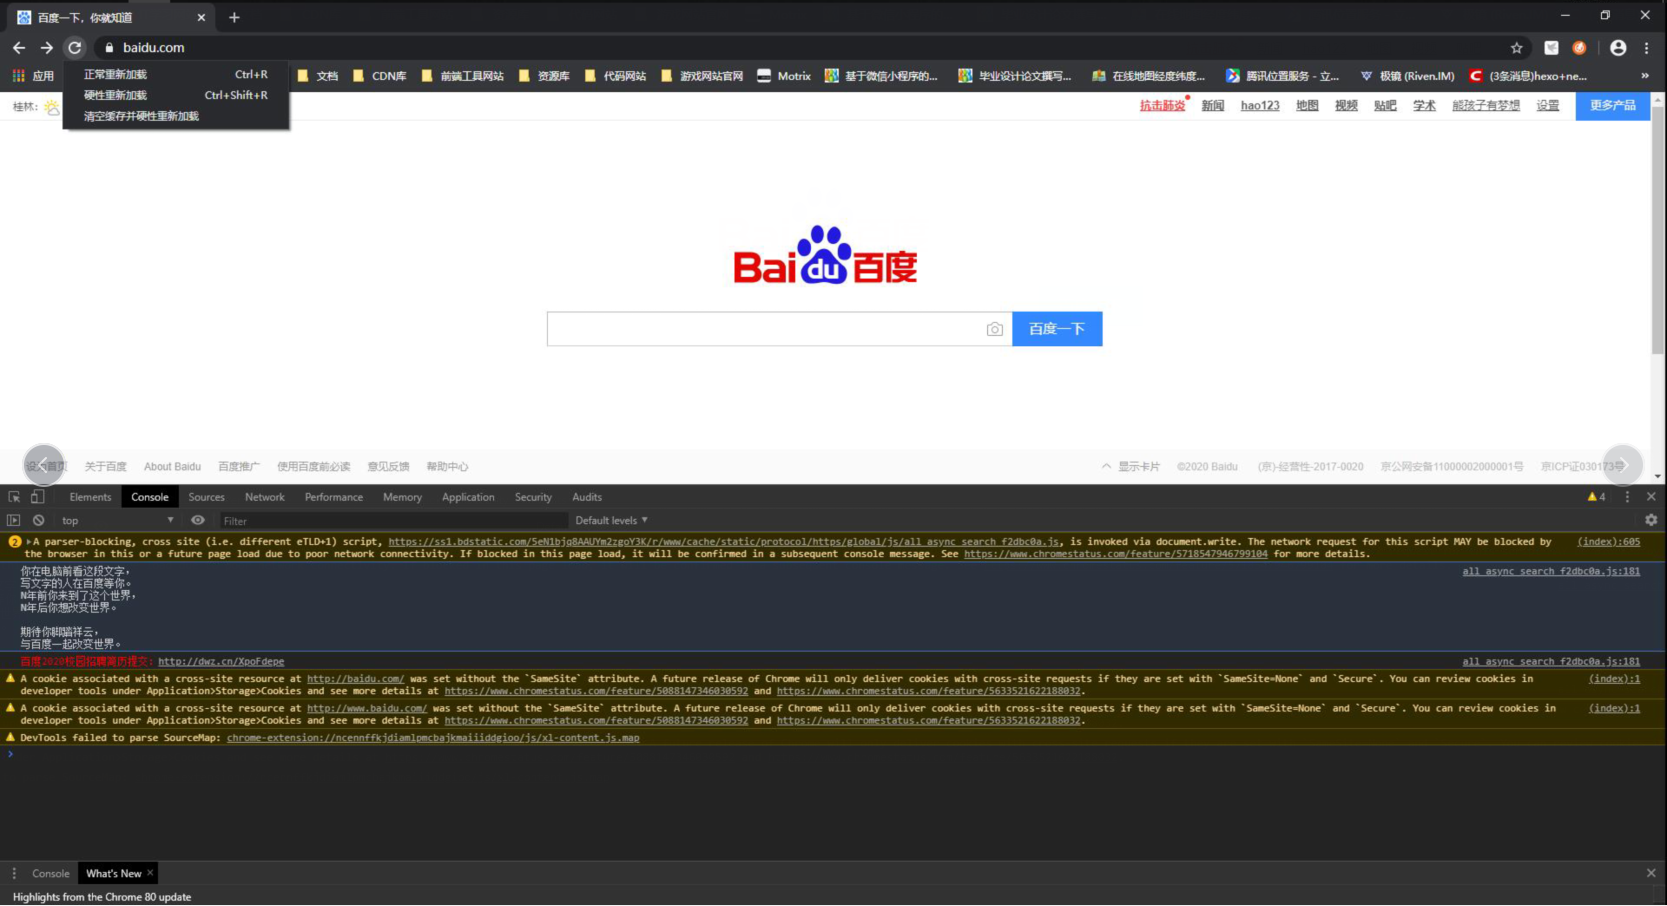
Task: Click the warnings count badge showing 4
Action: coord(1596,497)
